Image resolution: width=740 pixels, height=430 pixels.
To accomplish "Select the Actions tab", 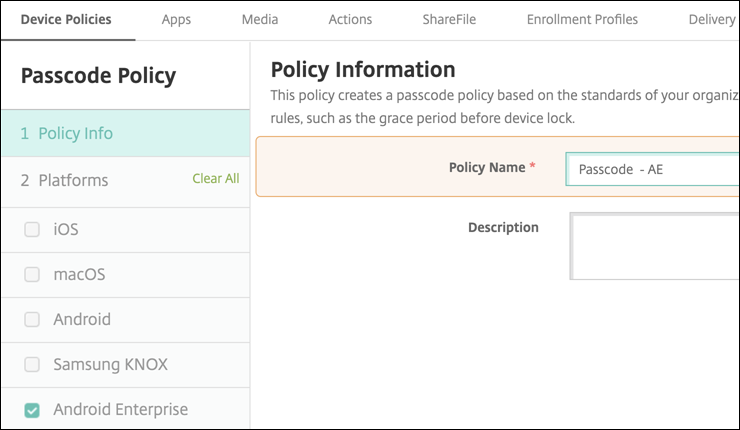I will point(350,19).
